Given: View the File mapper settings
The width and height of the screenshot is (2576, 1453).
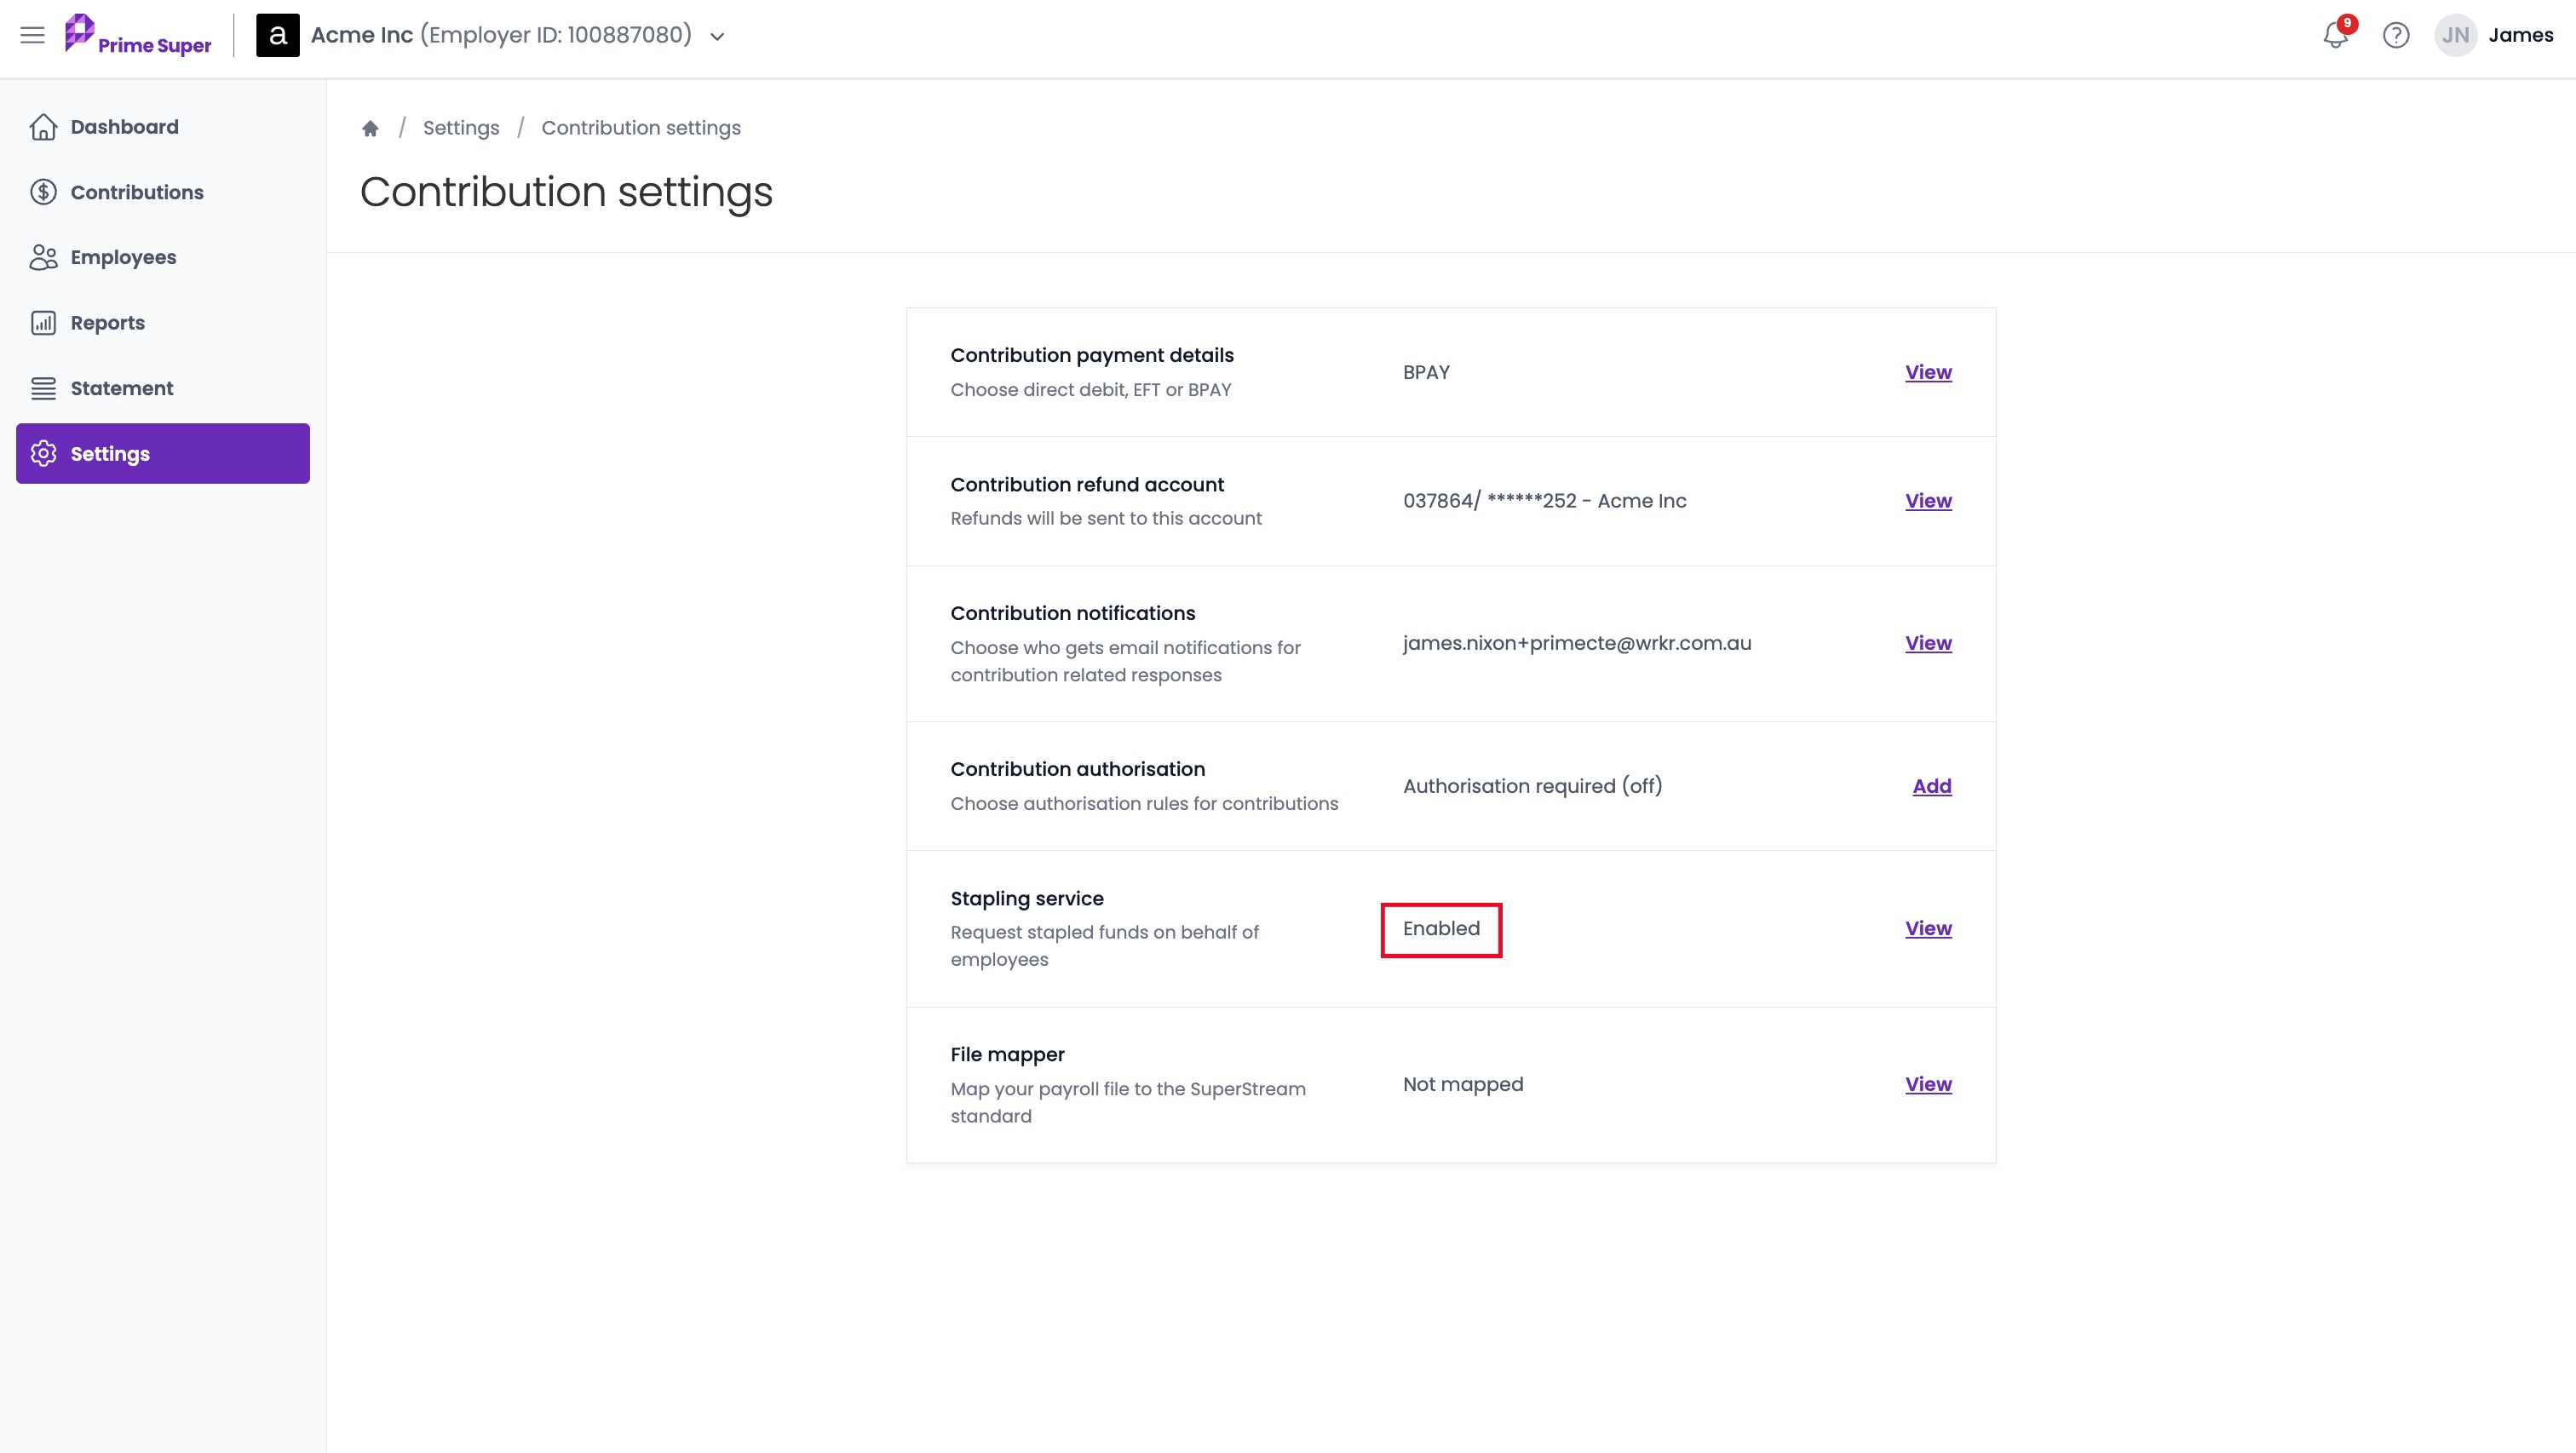Looking at the screenshot, I should click(1928, 1084).
